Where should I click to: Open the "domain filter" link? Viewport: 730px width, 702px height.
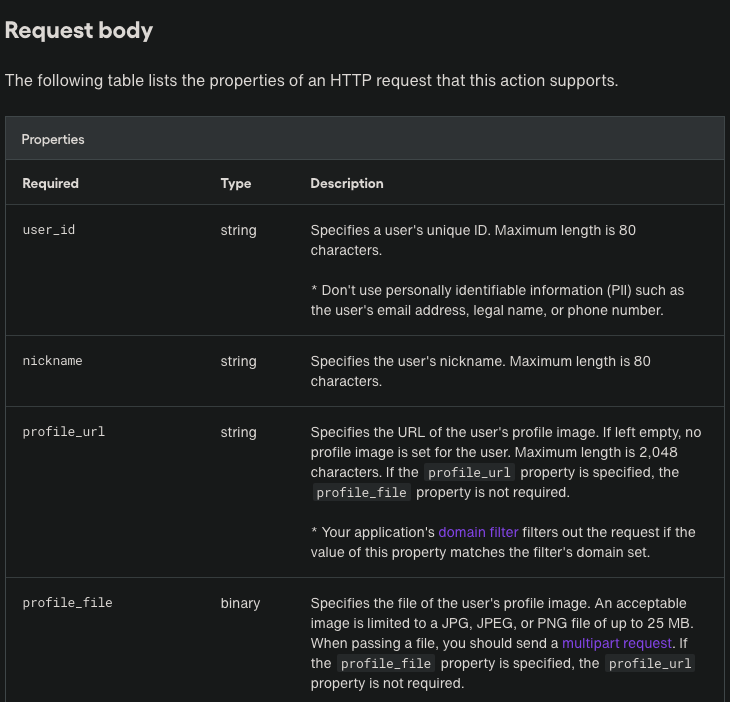pyautogui.click(x=478, y=532)
